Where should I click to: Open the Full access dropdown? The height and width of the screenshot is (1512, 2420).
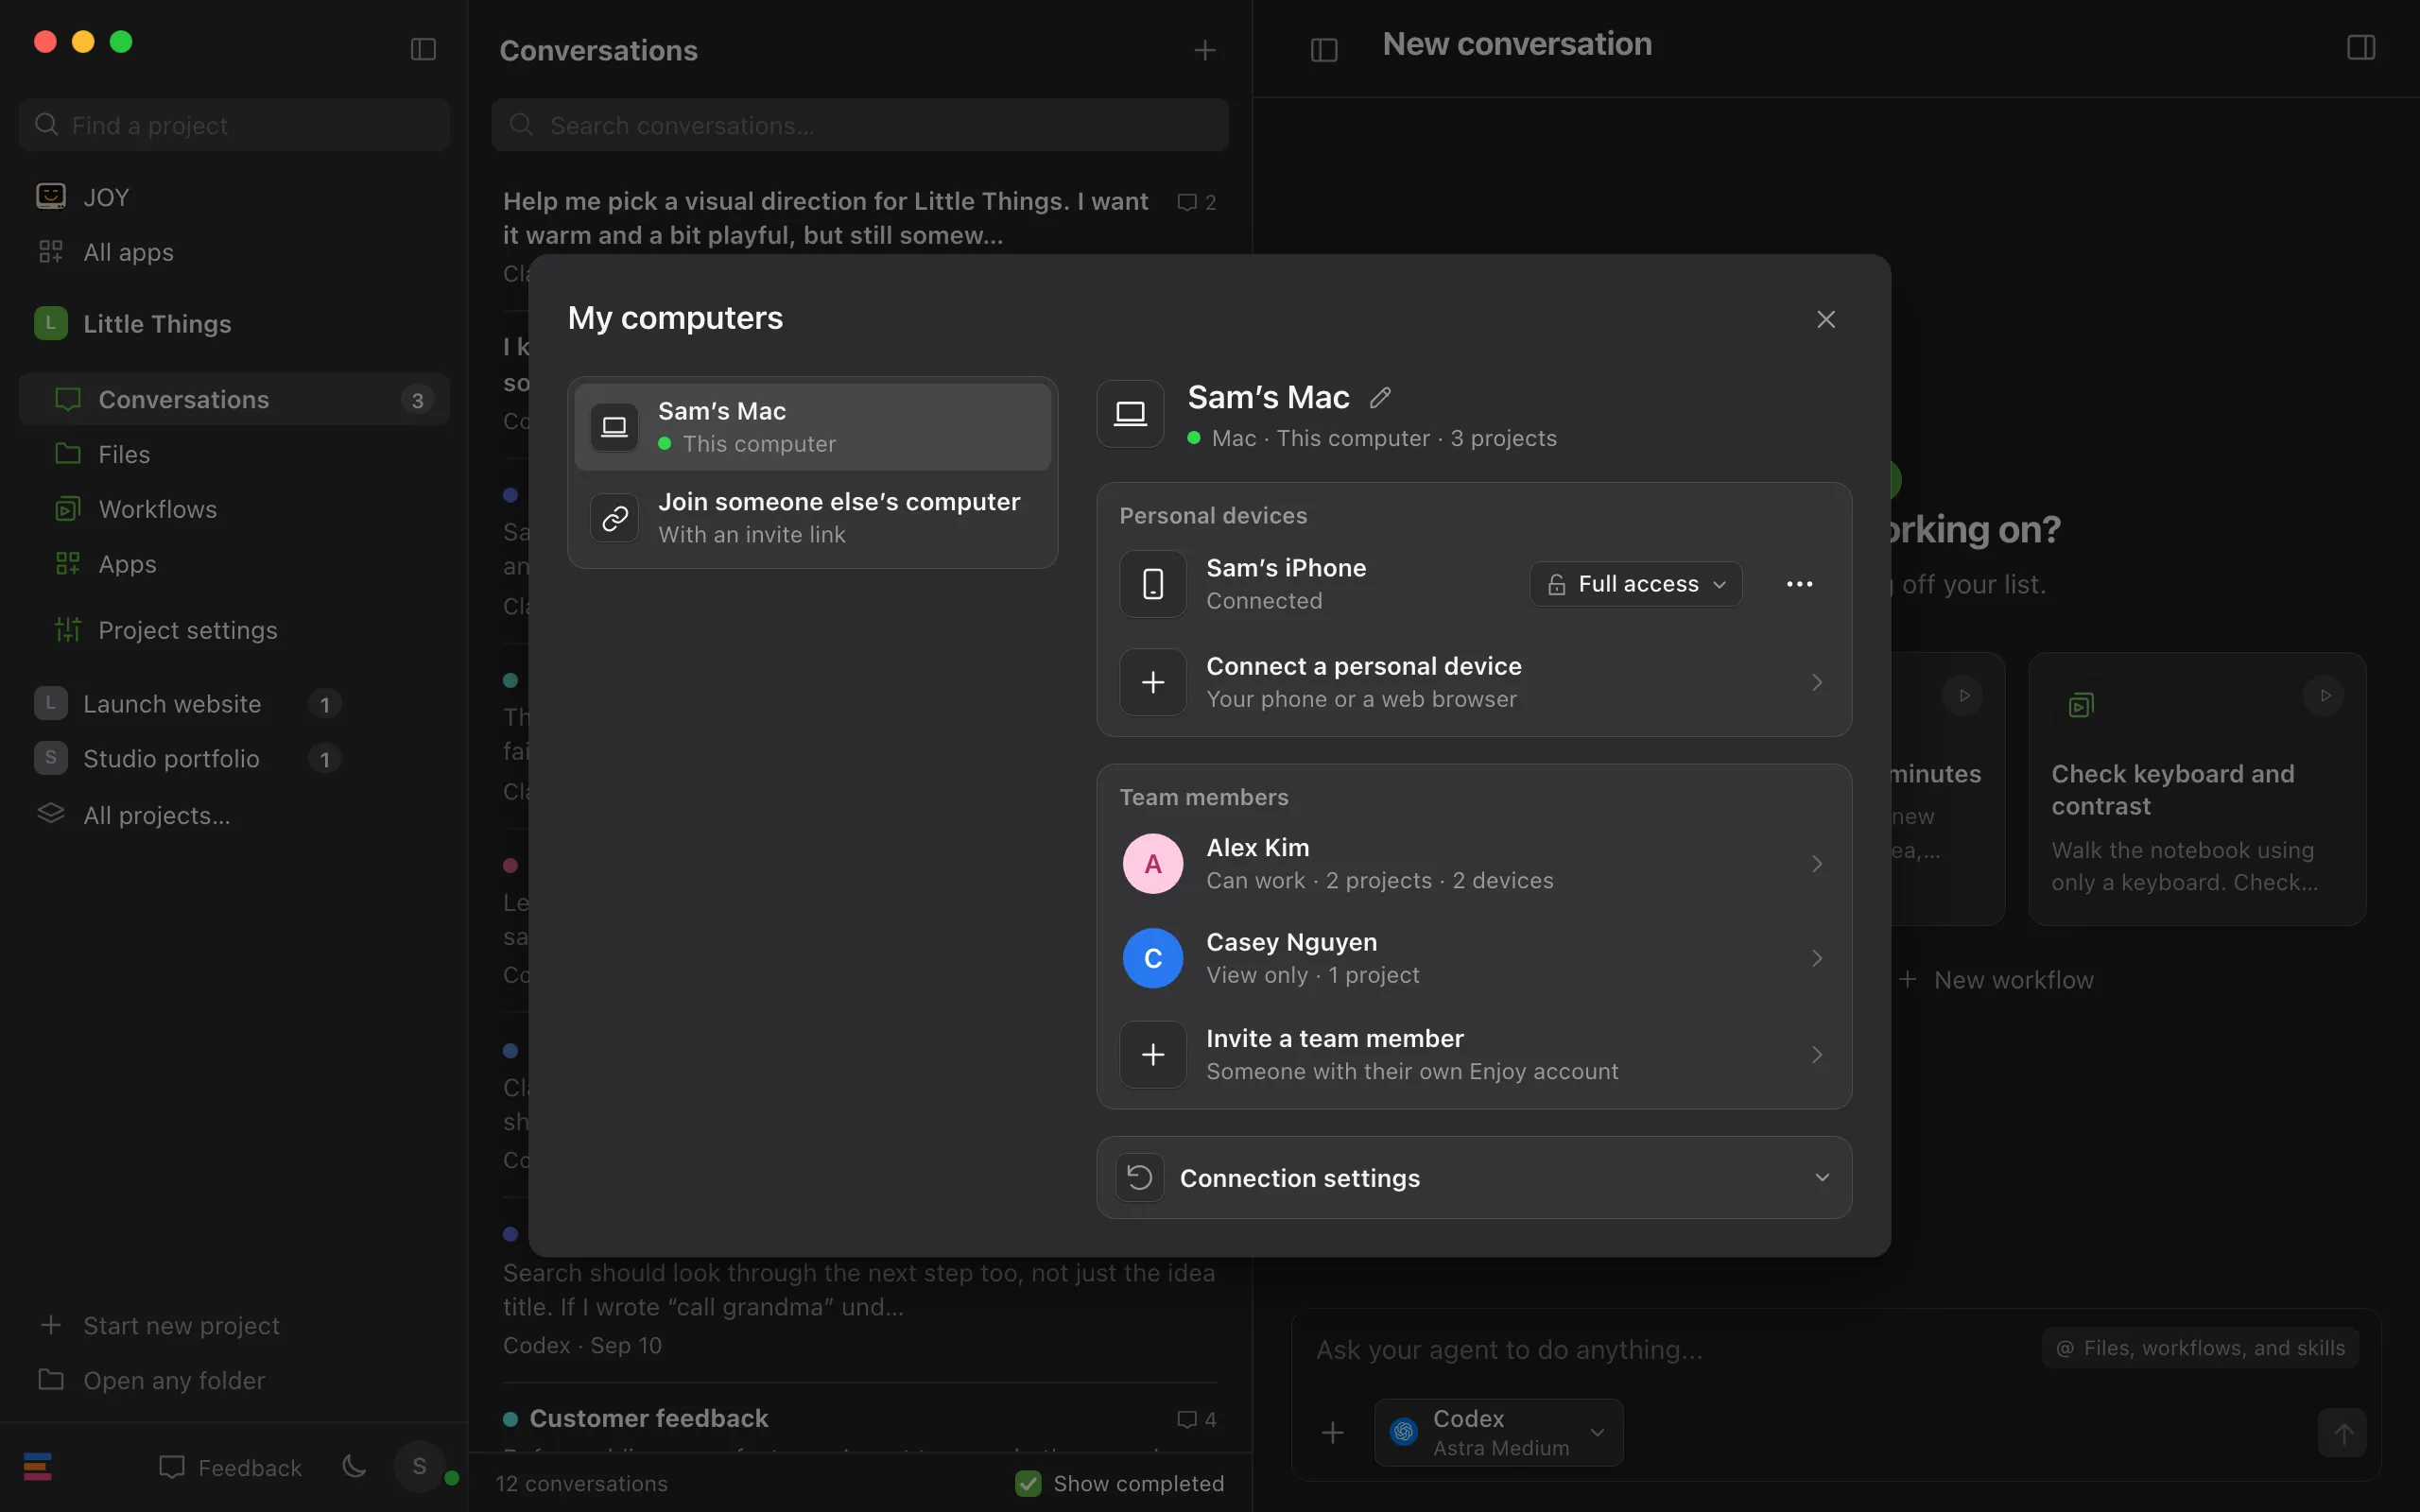pyautogui.click(x=1636, y=584)
